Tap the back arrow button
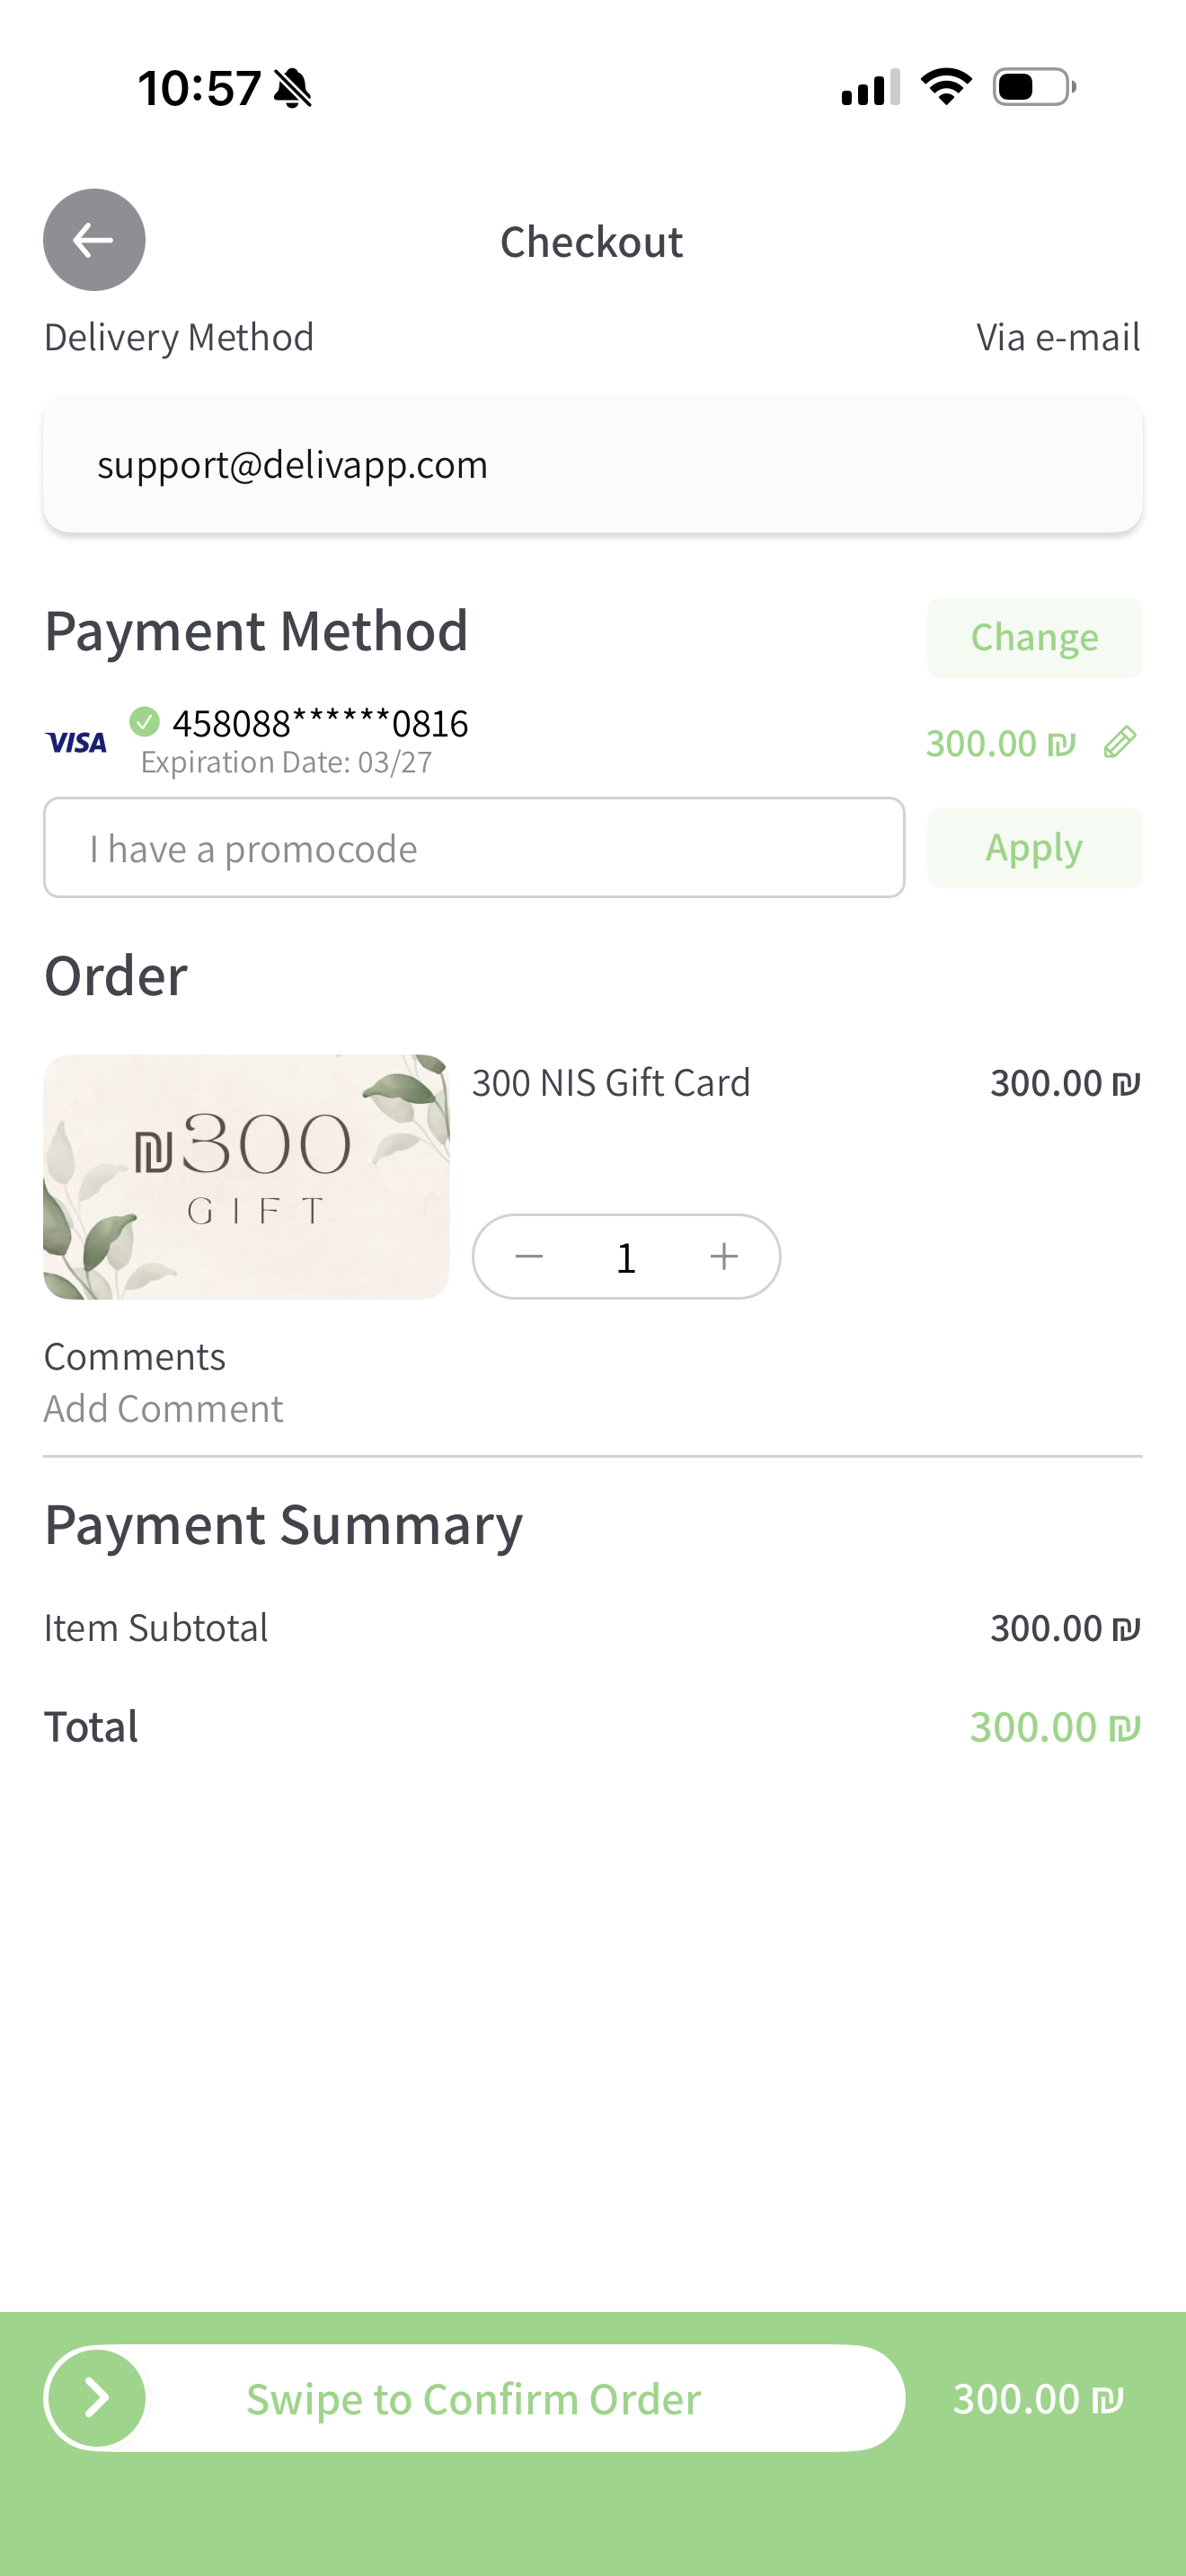1186x2576 pixels. tap(94, 240)
